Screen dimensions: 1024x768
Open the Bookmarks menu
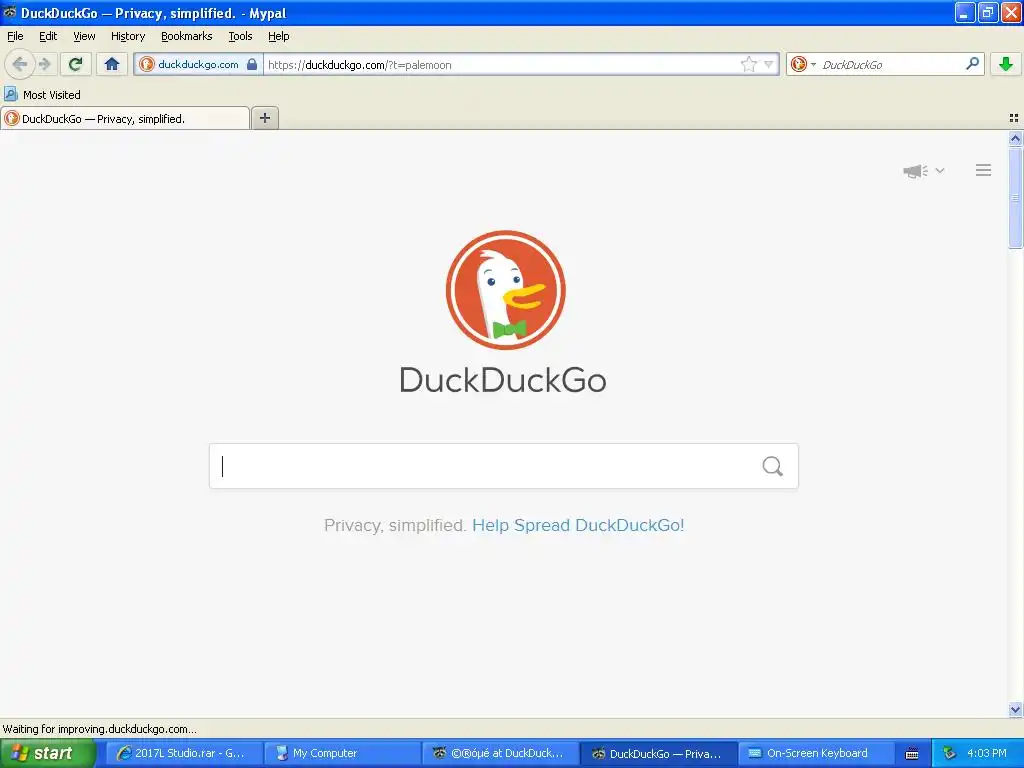[186, 36]
